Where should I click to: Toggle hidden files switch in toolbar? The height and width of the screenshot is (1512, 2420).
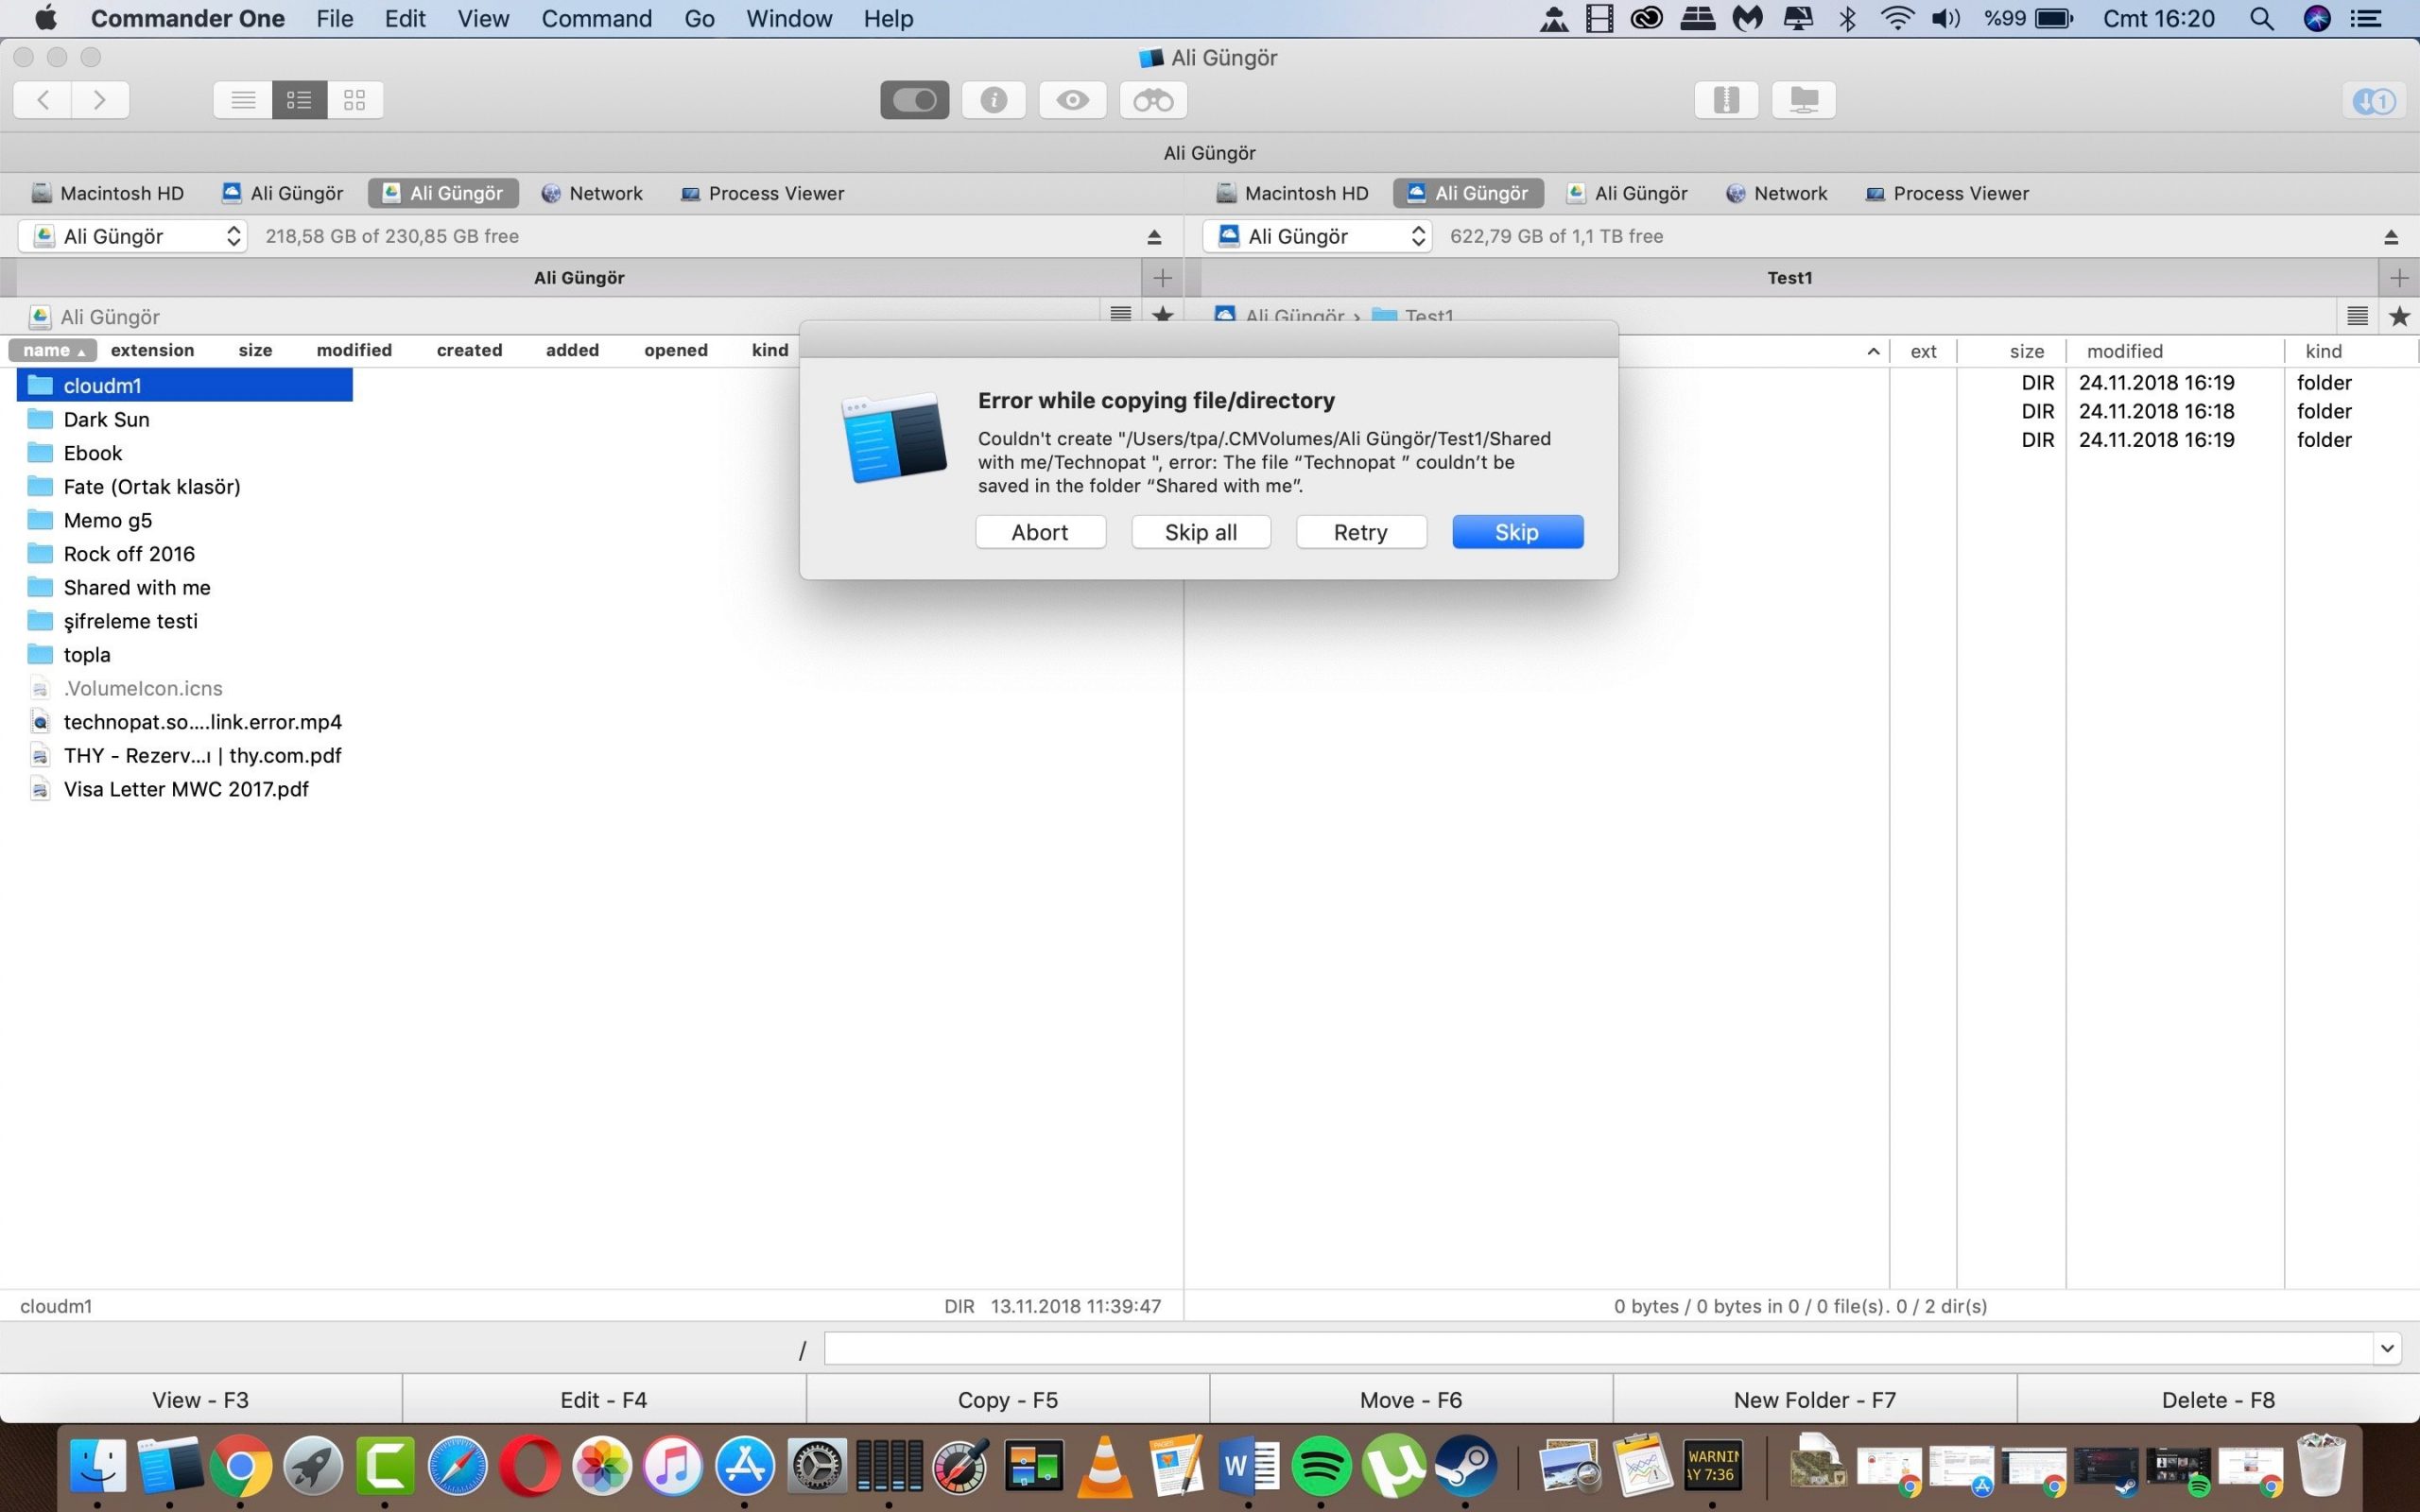tap(914, 100)
